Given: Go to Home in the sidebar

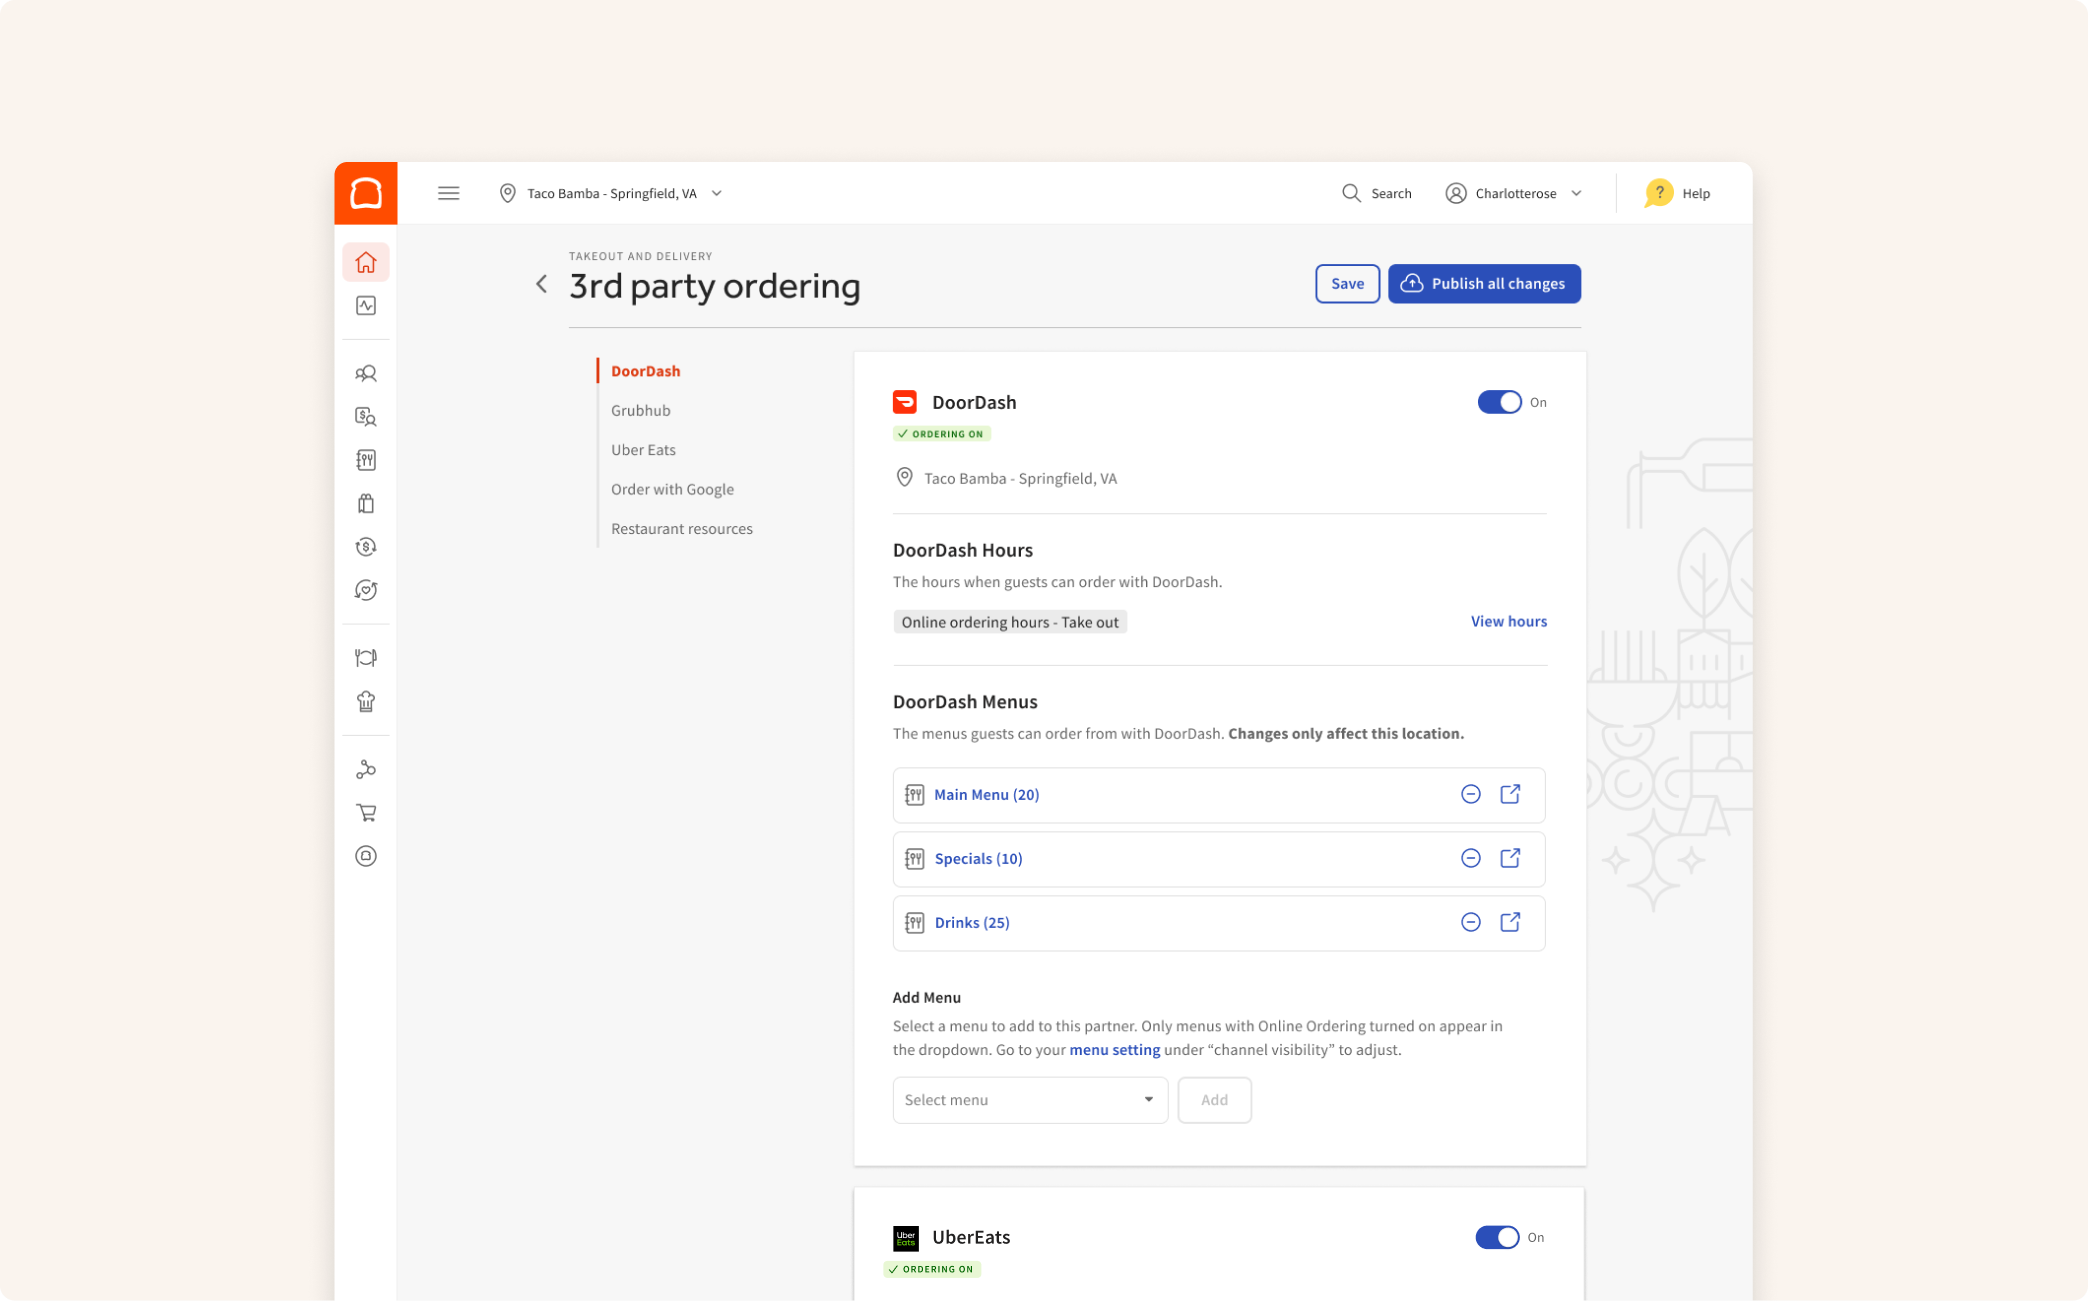Looking at the screenshot, I should pos(366,262).
